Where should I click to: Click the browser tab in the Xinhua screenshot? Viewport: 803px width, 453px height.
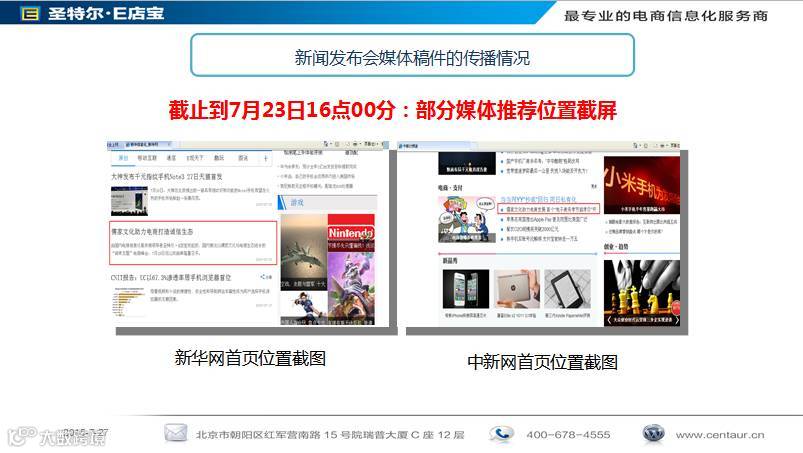point(147,145)
